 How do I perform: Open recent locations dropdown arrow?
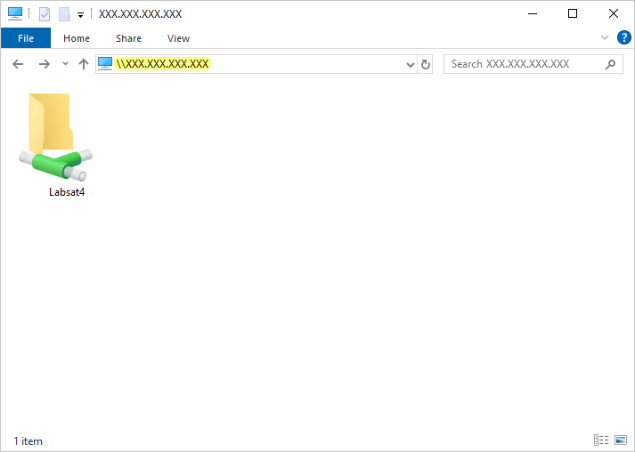(65, 64)
